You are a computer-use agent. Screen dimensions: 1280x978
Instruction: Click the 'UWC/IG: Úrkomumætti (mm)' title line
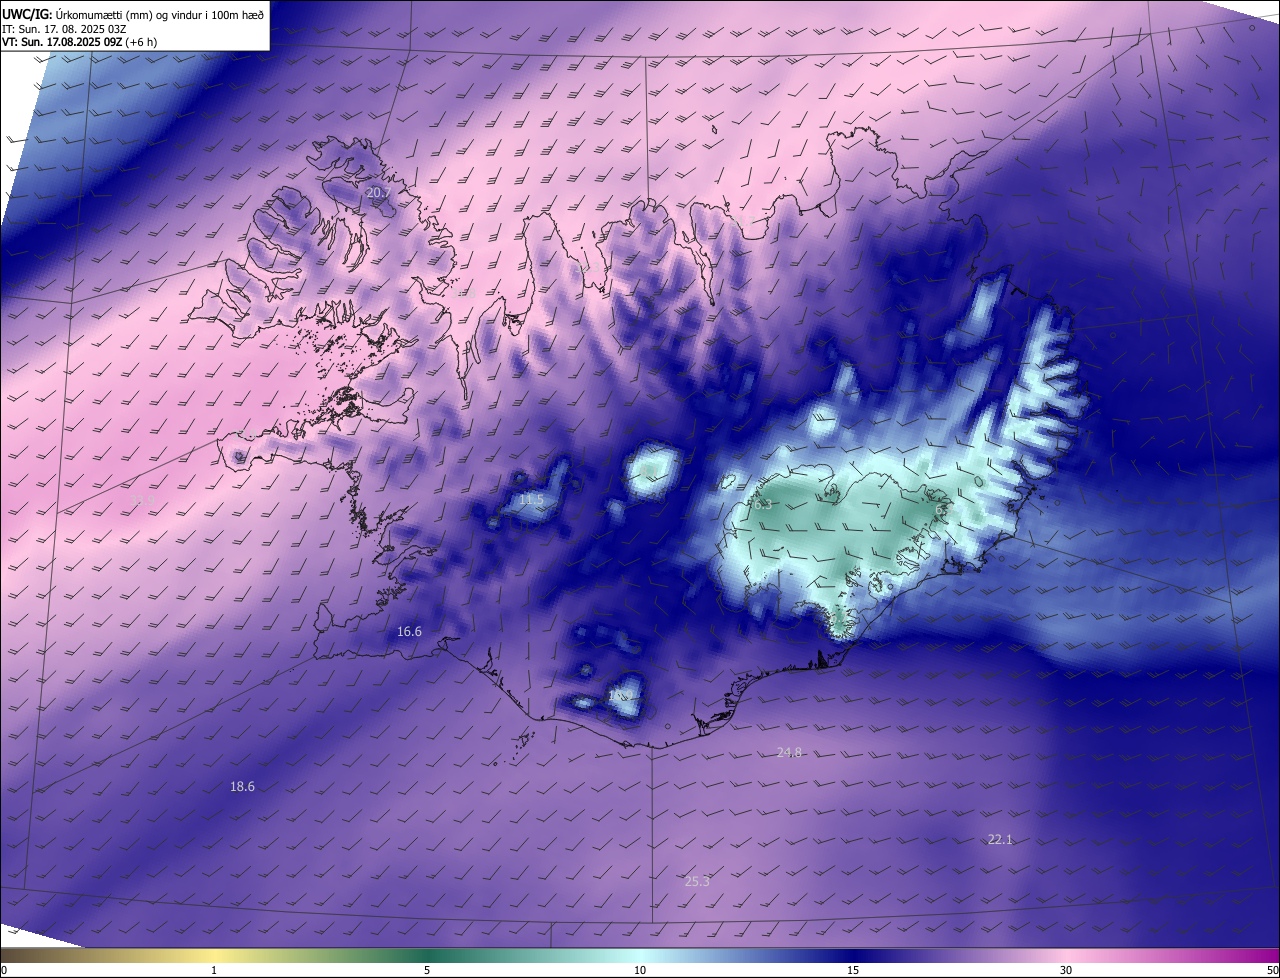(133, 14)
